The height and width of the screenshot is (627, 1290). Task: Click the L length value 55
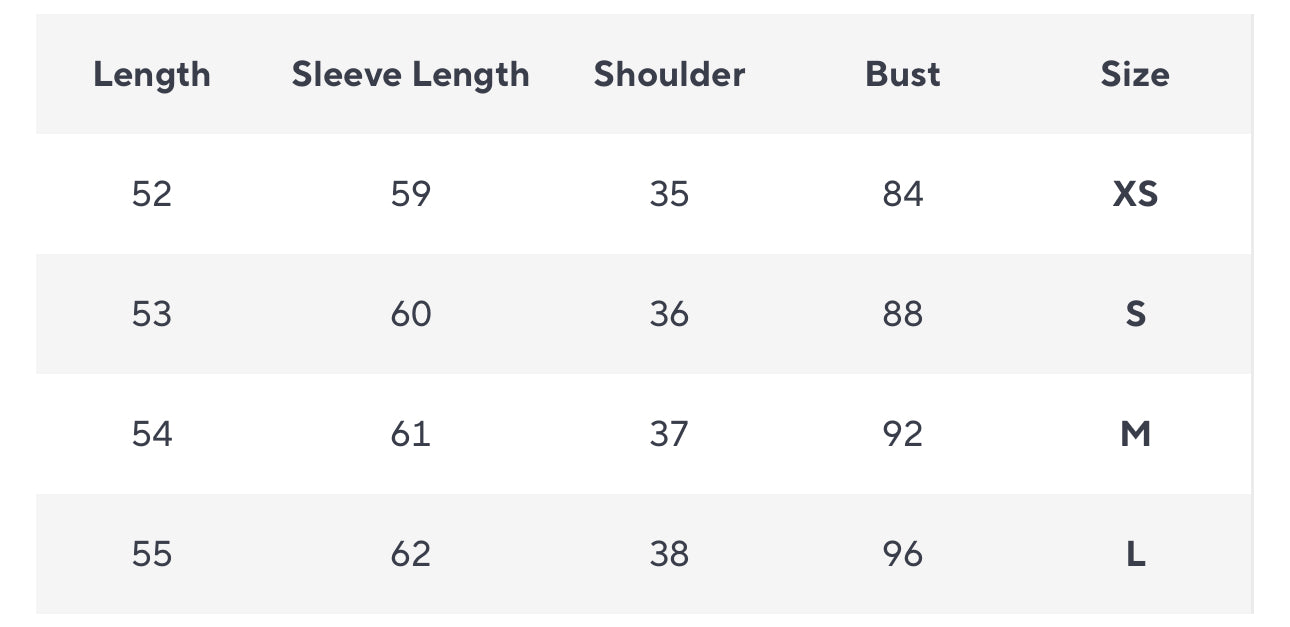[152, 554]
